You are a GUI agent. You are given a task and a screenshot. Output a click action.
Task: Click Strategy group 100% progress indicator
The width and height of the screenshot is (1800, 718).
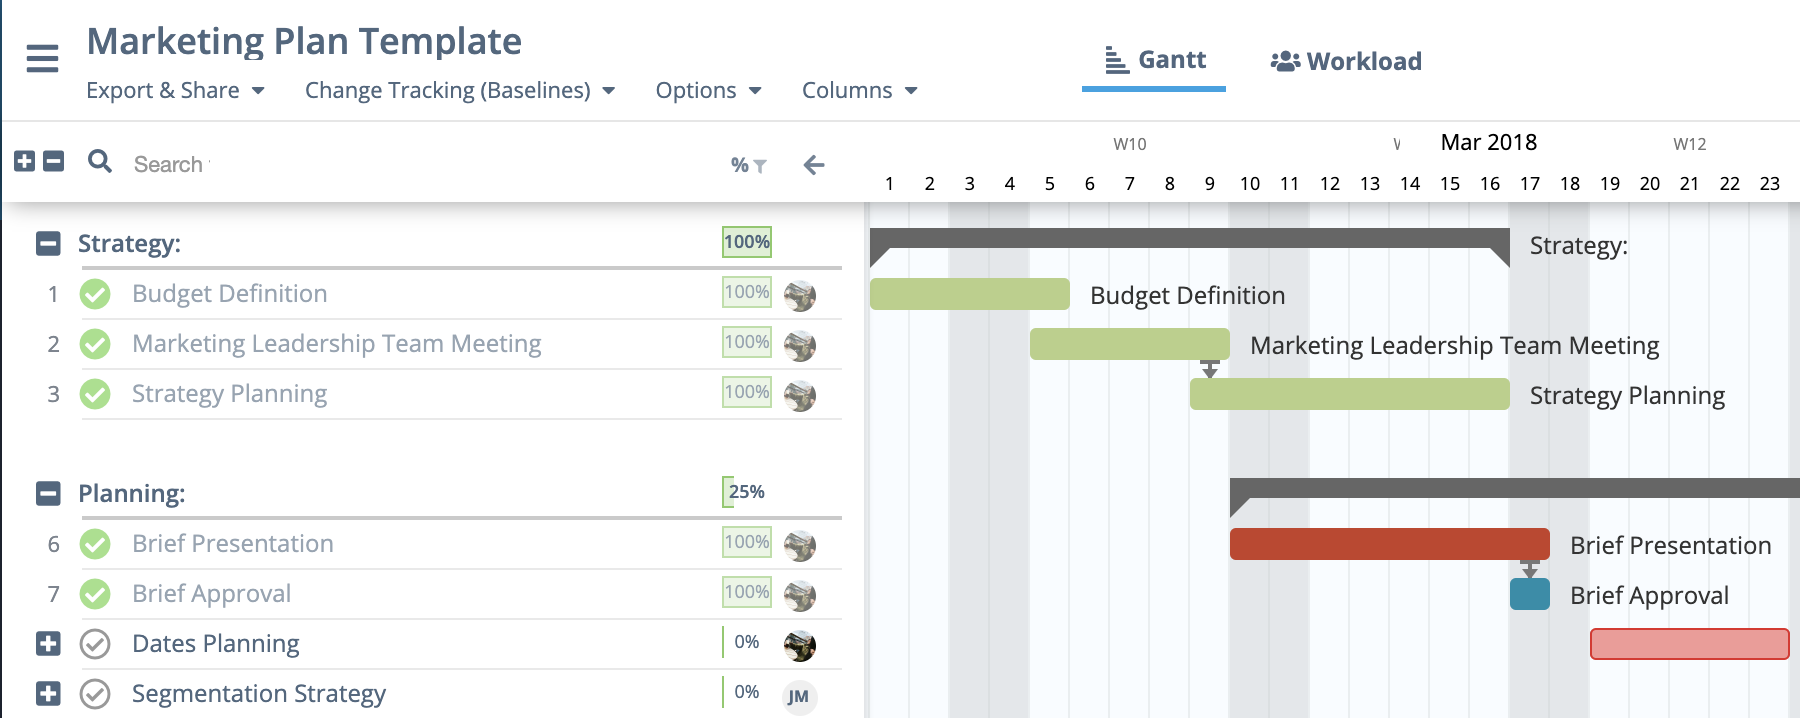tap(747, 242)
